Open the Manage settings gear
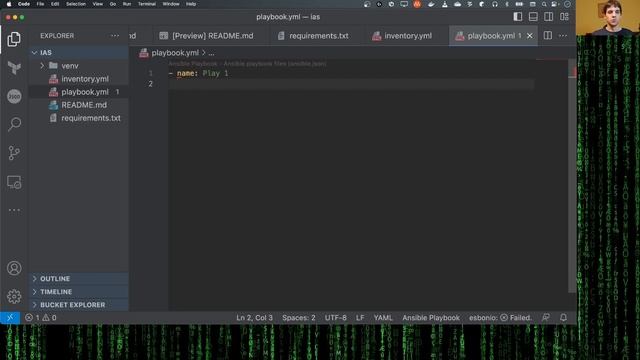640x360 pixels. click(x=14, y=296)
